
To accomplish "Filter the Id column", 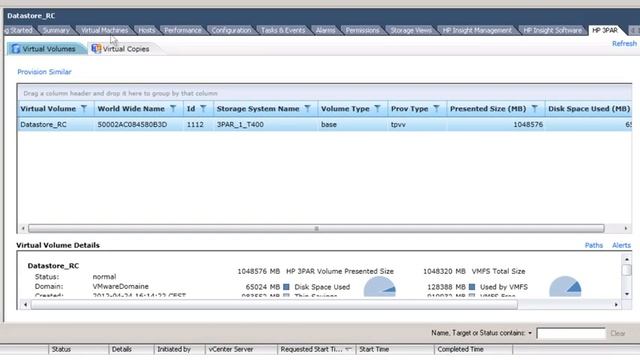I will [x=203, y=109].
